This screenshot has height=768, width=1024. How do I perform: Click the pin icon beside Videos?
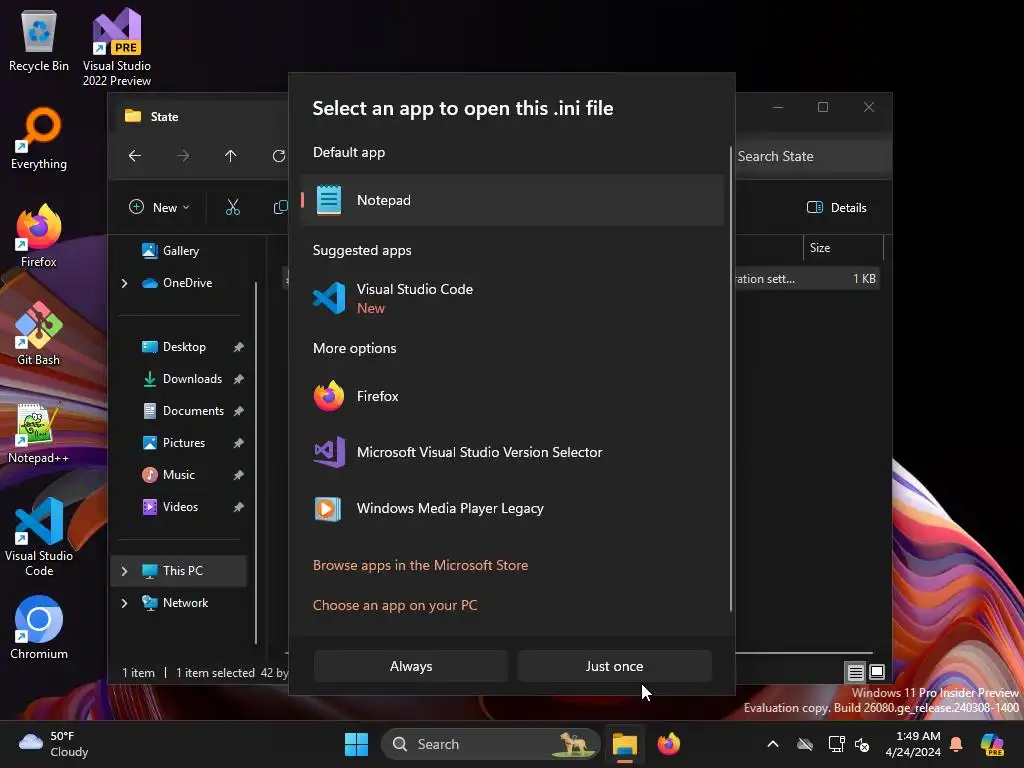coord(238,507)
